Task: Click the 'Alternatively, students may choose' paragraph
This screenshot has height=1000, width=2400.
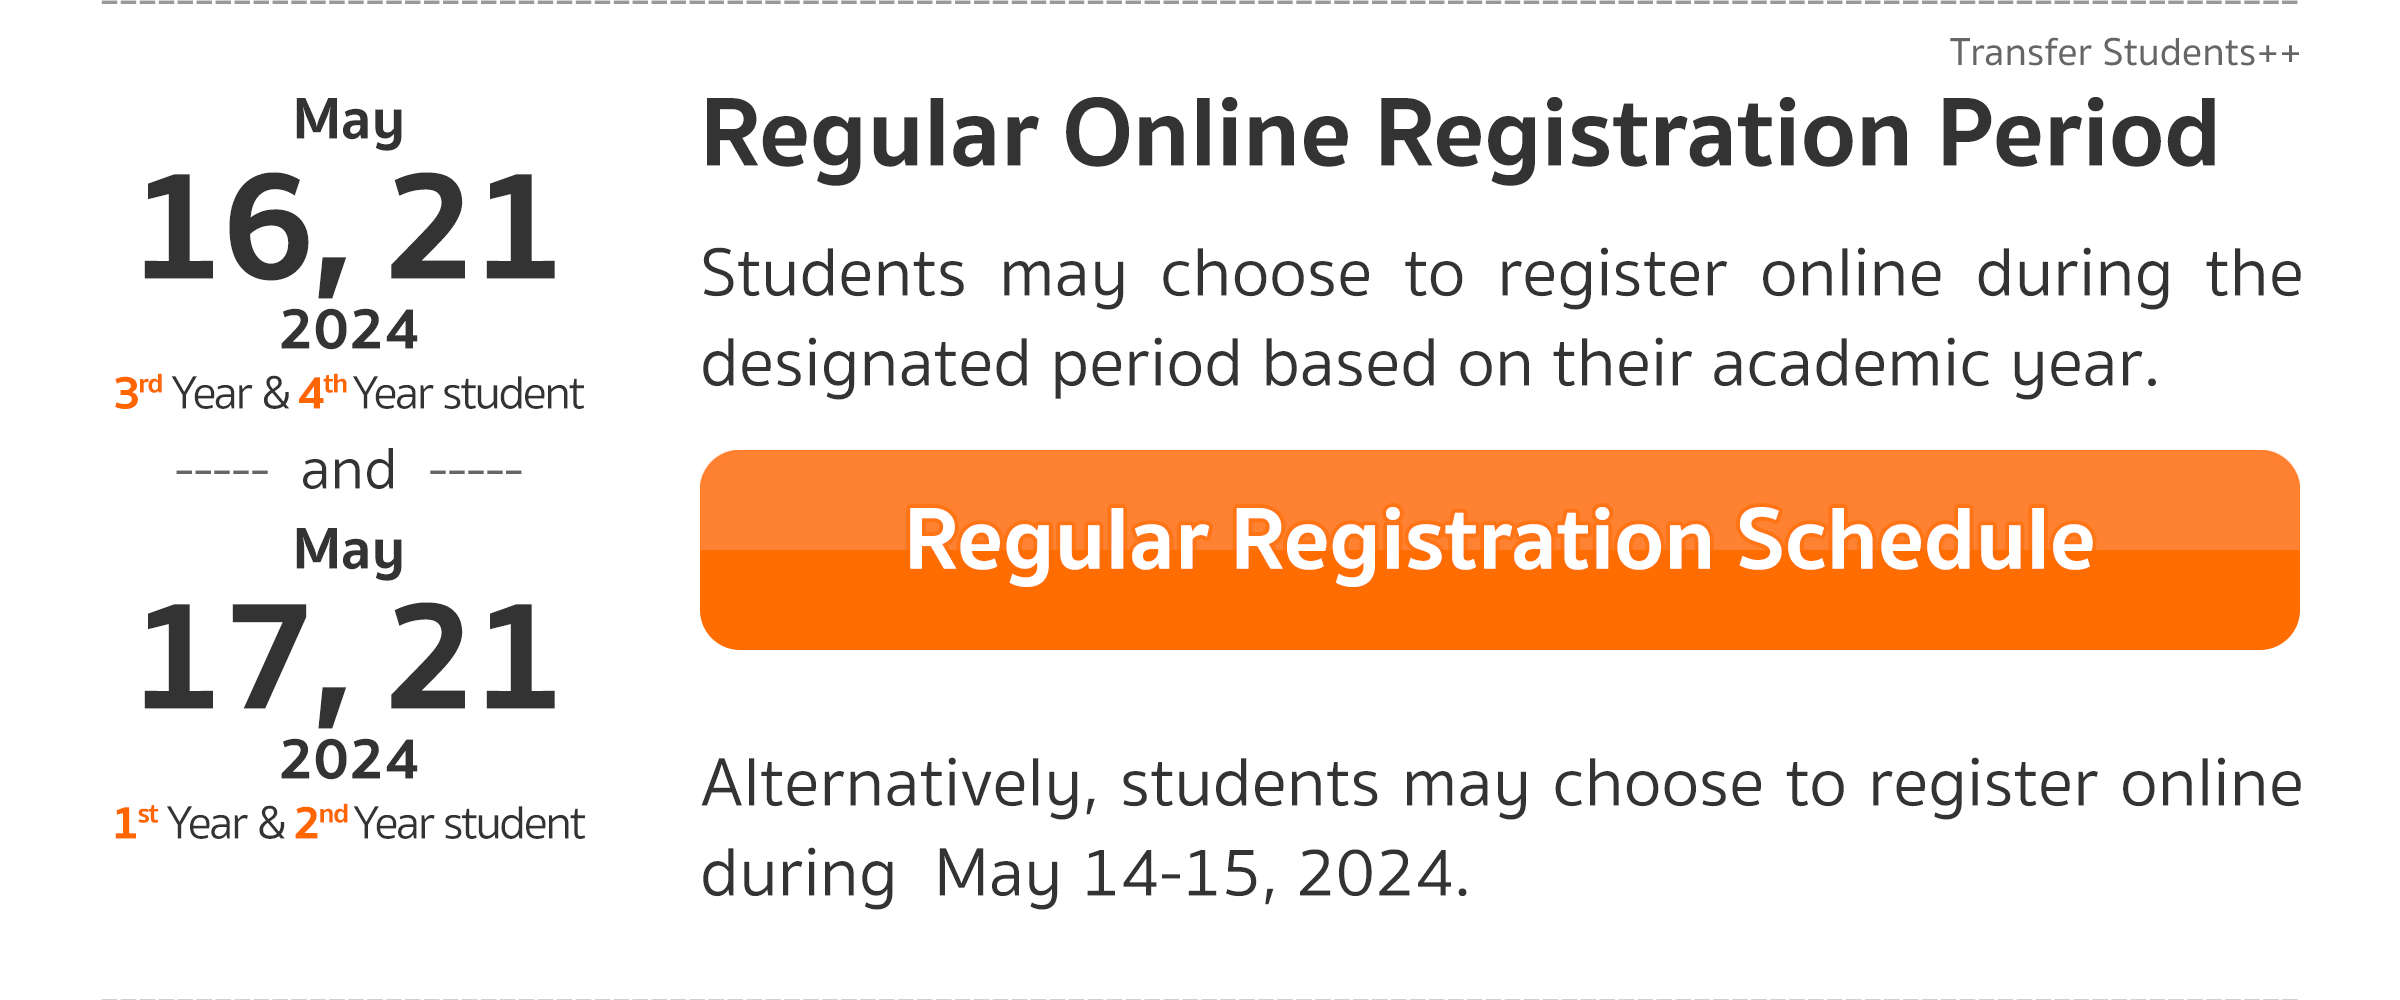Action: click(x=1500, y=830)
